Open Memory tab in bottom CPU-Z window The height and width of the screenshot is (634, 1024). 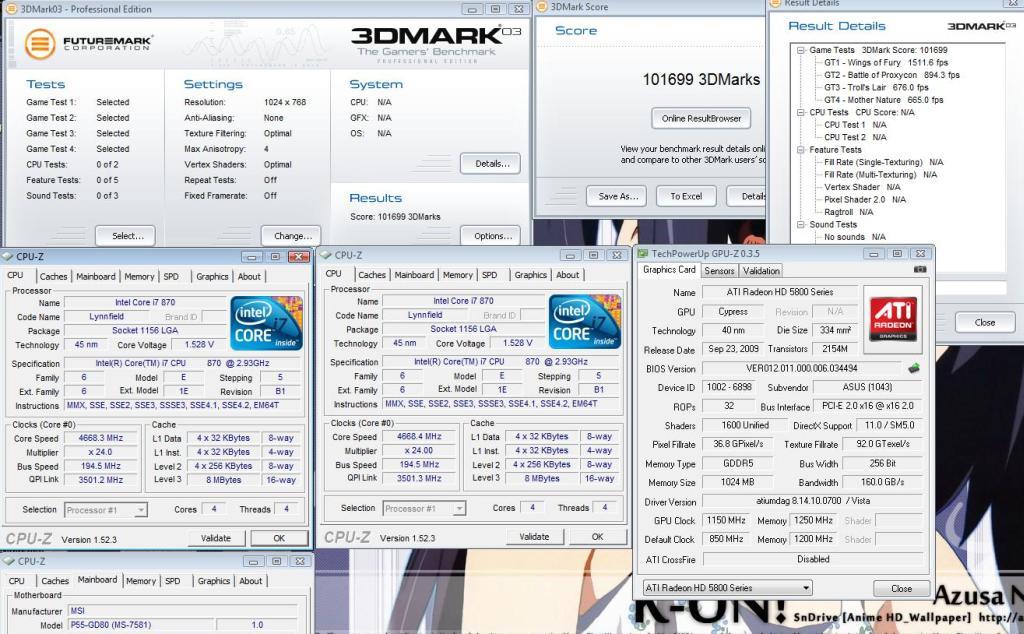pyautogui.click(x=141, y=580)
